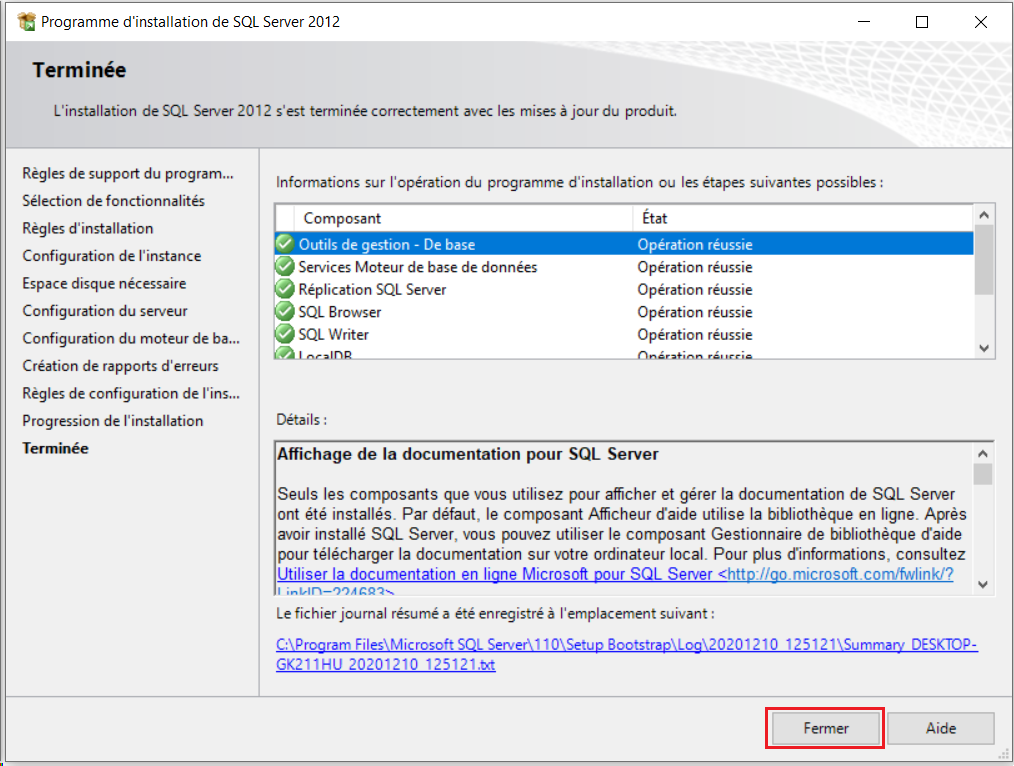Click 'Sélection de fonctionnalités' step
Image resolution: width=1014 pixels, height=766 pixels.
click(113, 201)
